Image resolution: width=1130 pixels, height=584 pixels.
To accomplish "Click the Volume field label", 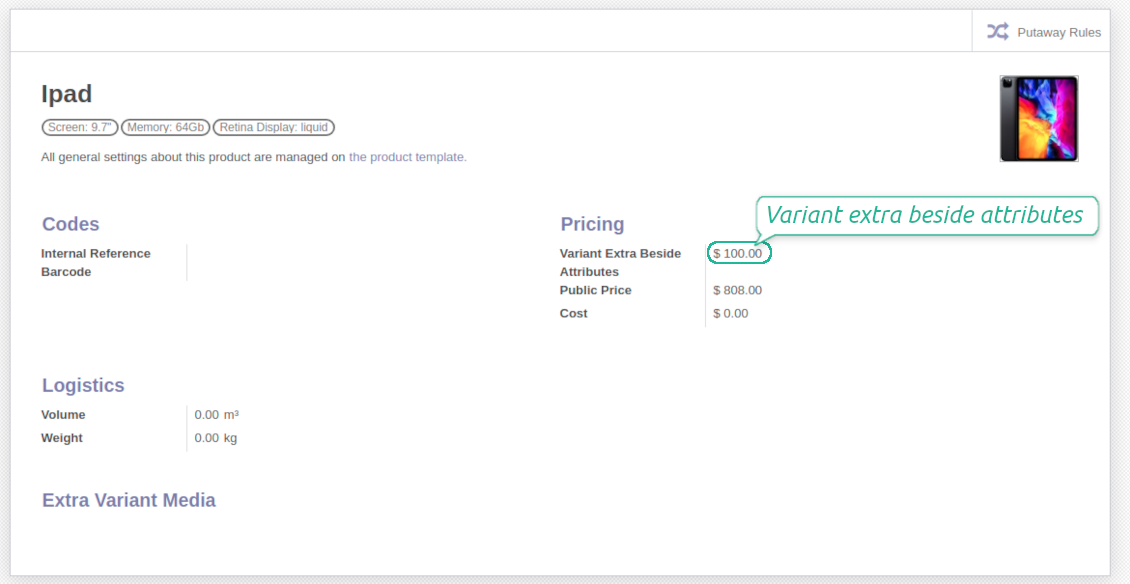I will [63, 415].
